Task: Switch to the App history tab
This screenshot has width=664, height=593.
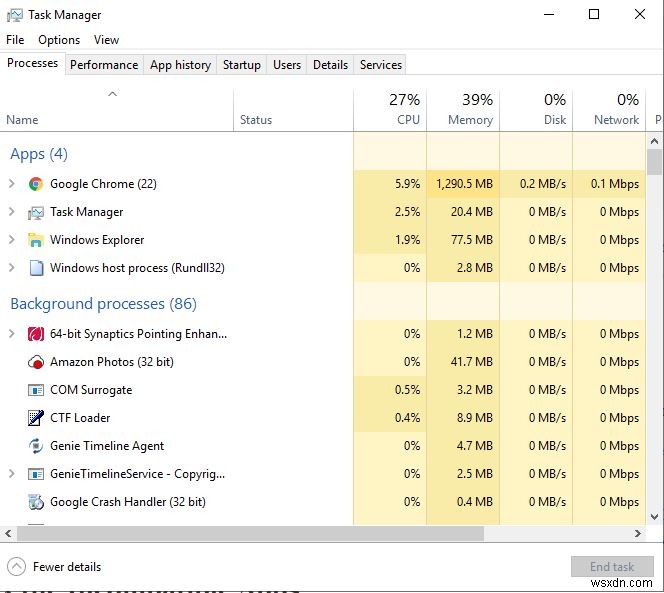Action: (x=180, y=65)
